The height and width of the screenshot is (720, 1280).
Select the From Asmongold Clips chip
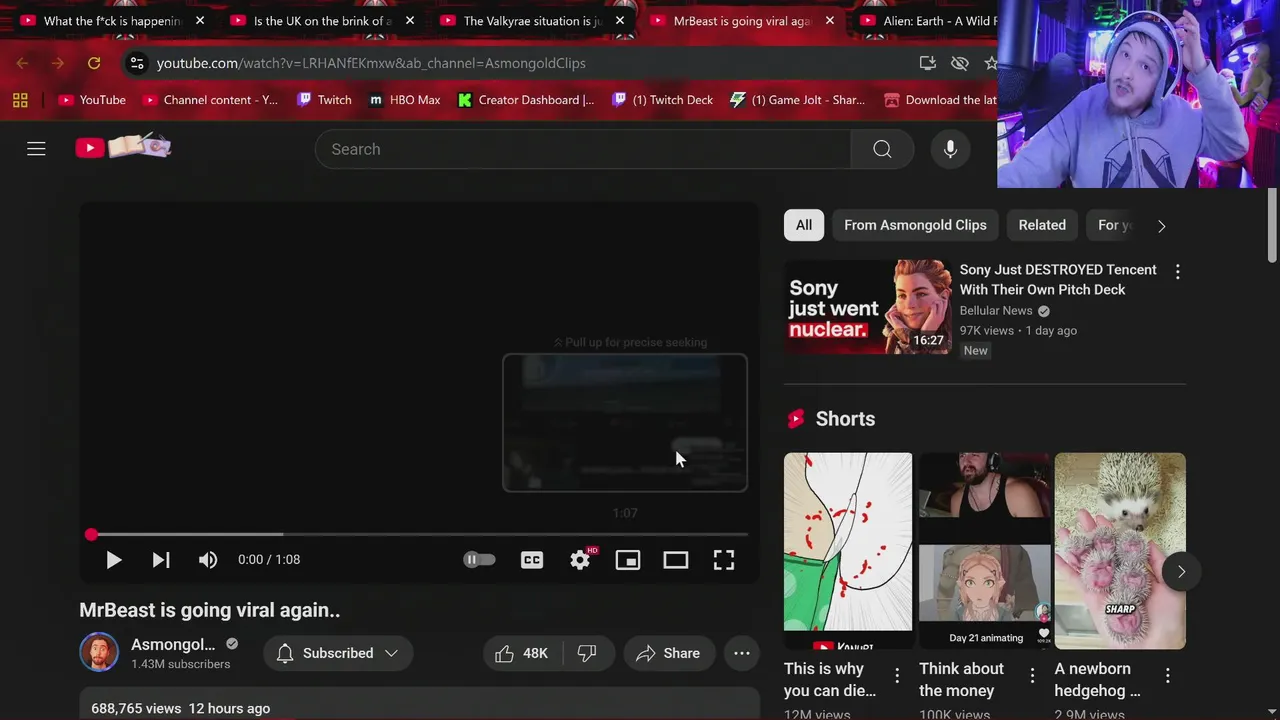pyautogui.click(x=915, y=225)
